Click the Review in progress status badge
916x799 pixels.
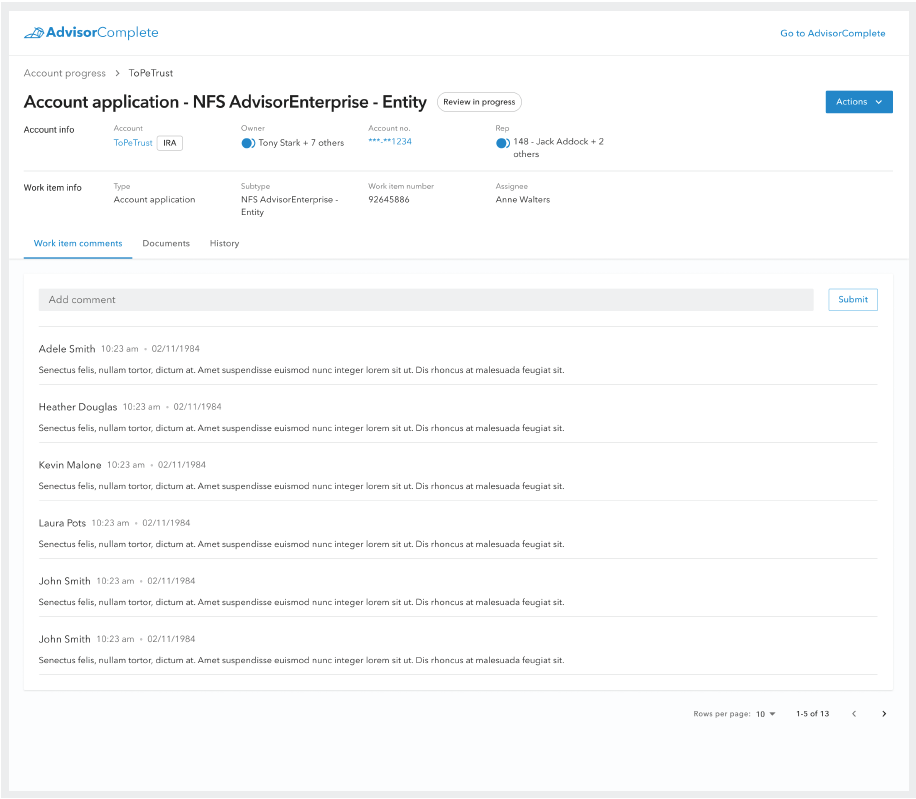coord(479,102)
